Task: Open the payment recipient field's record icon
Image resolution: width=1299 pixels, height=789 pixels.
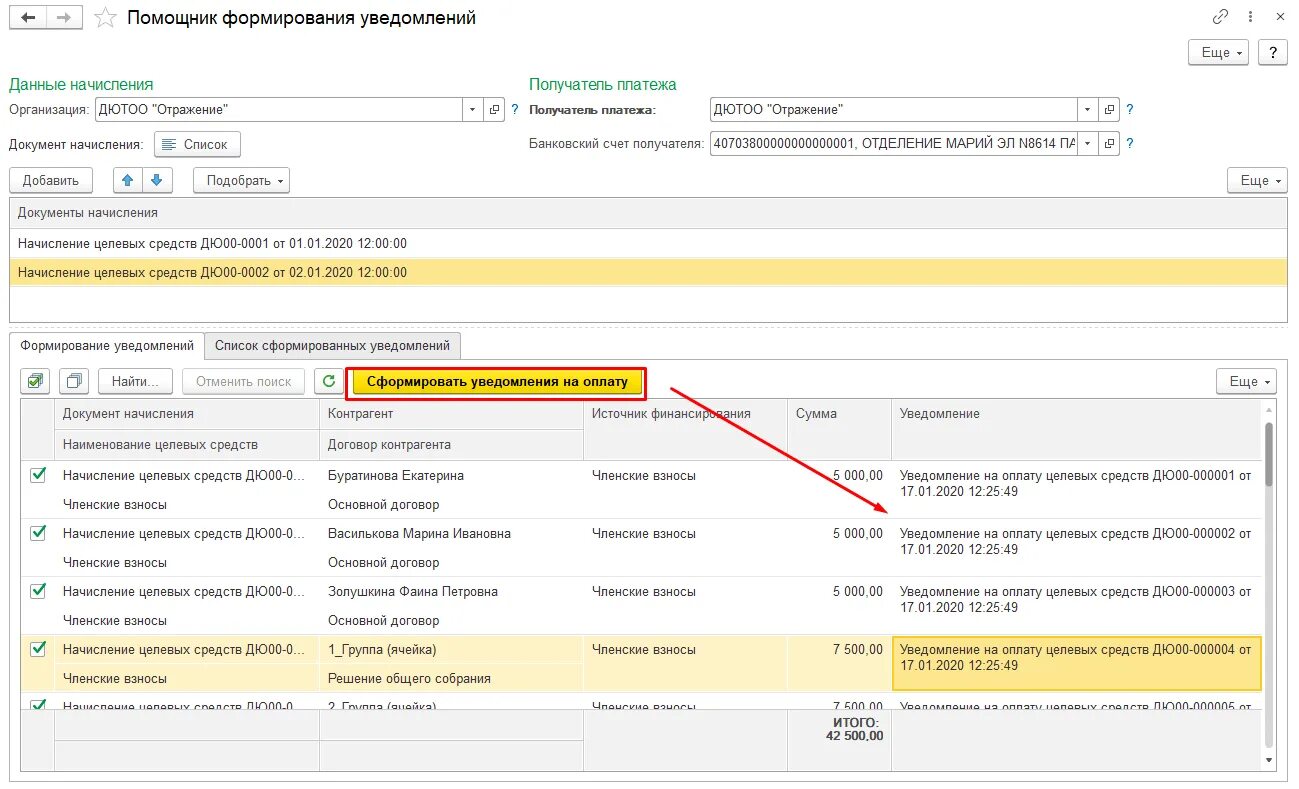Action: click(x=1109, y=110)
